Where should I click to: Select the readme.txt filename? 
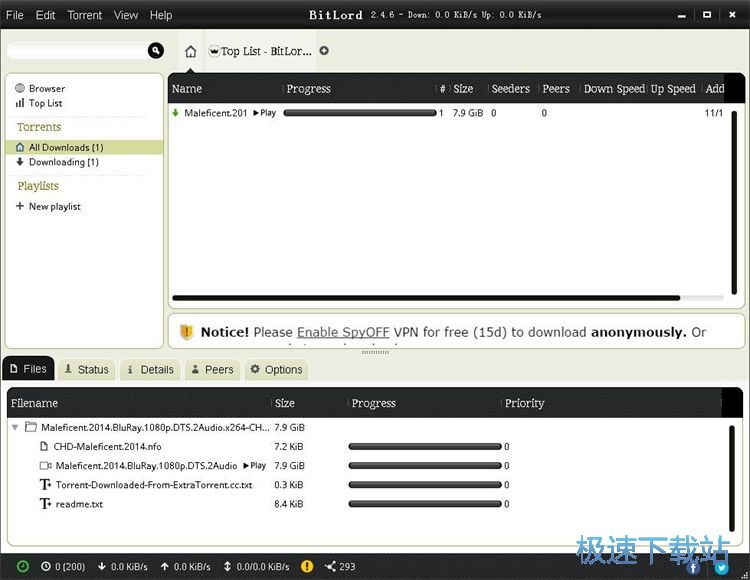coord(79,503)
